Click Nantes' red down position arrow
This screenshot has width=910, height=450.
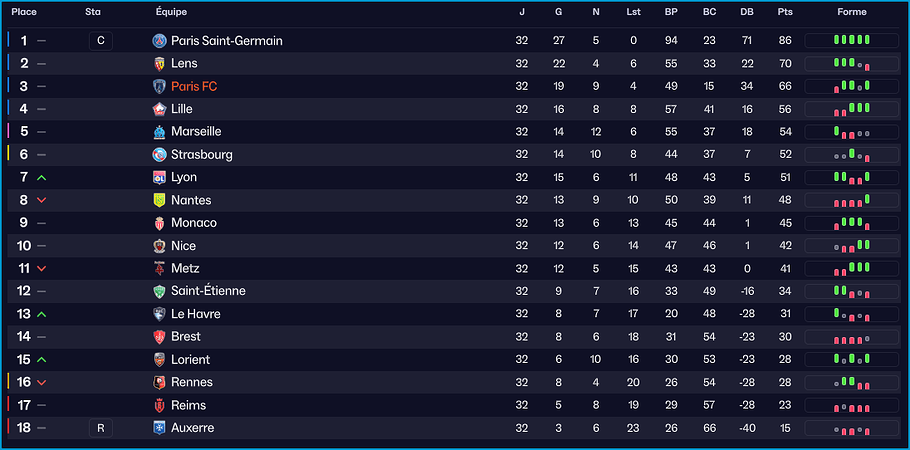pos(42,200)
